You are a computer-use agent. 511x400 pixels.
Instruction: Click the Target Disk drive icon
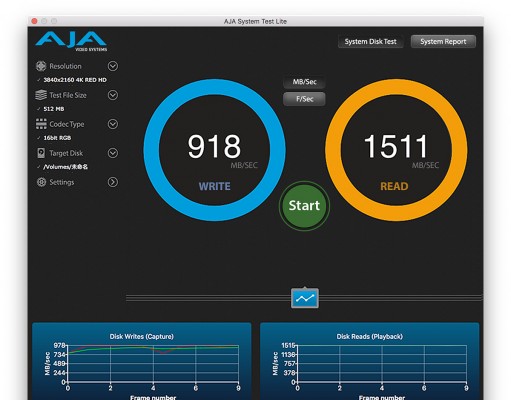tap(41, 153)
